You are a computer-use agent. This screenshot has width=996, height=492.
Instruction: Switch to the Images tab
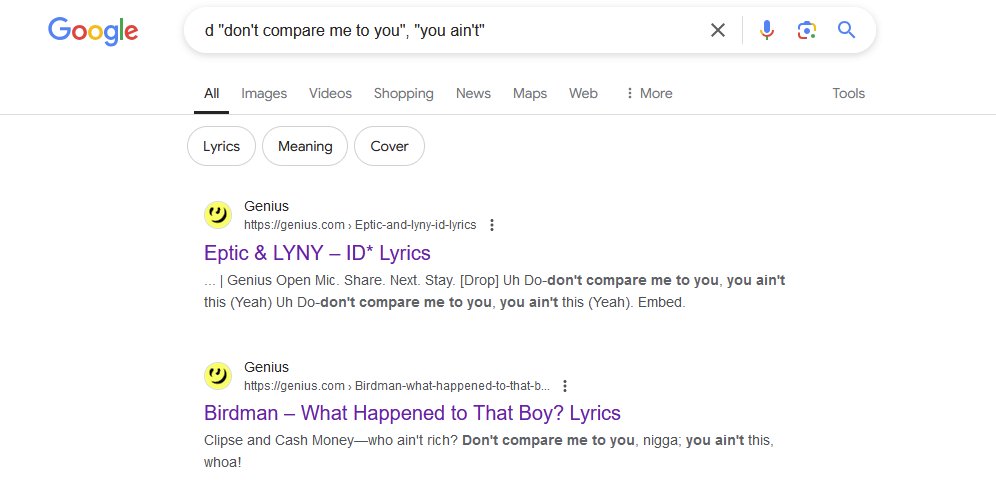(x=264, y=93)
